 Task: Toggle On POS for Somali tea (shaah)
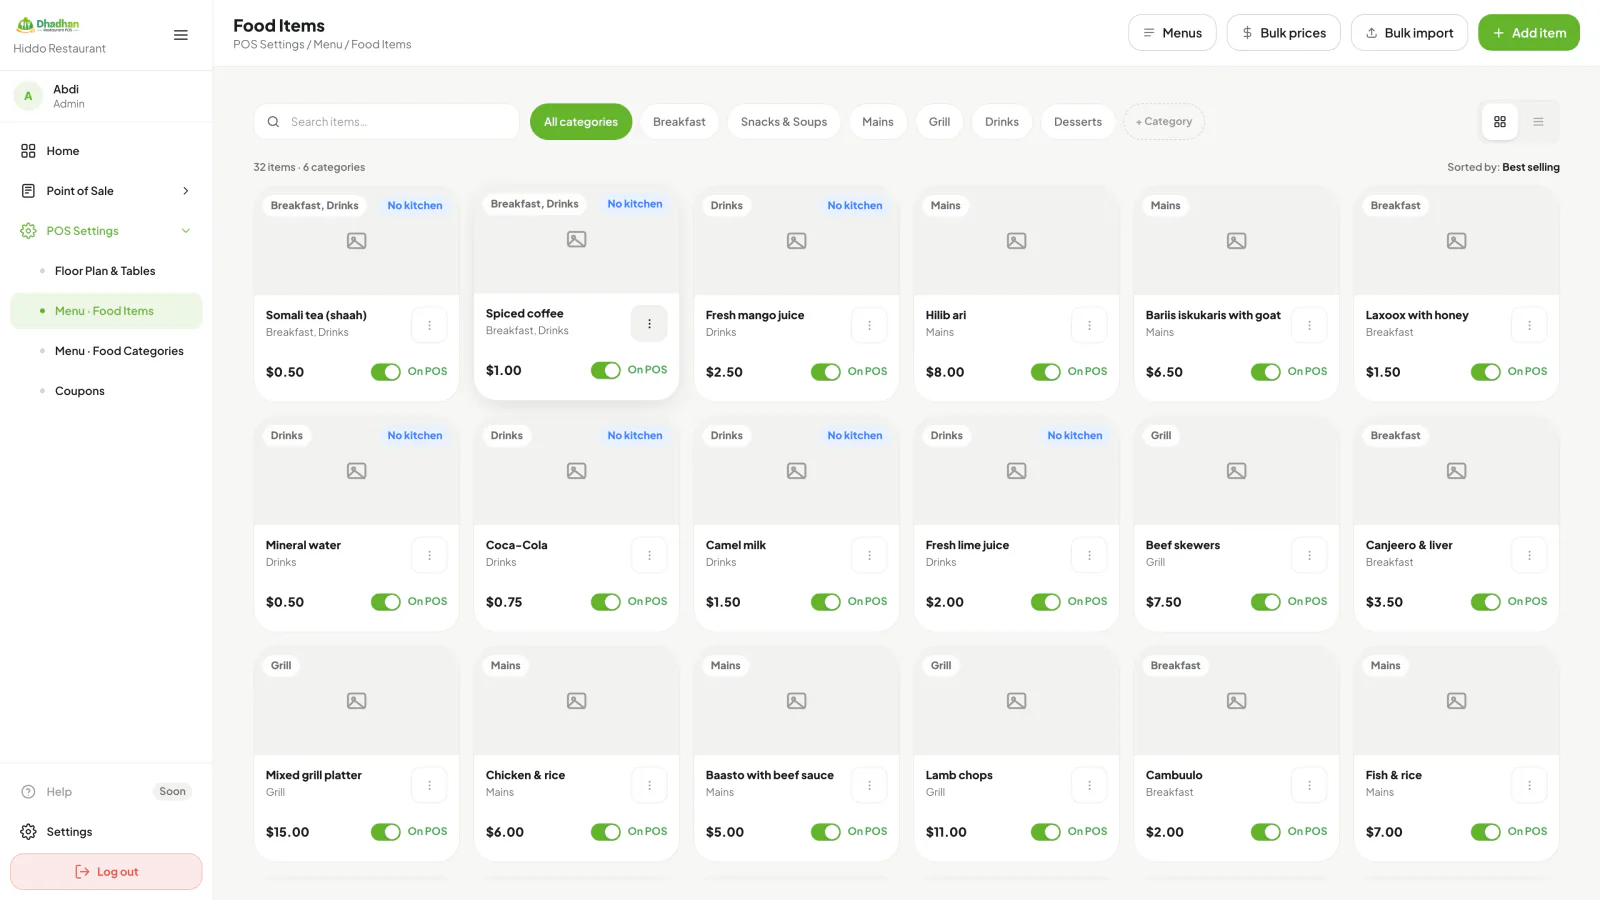click(x=386, y=372)
